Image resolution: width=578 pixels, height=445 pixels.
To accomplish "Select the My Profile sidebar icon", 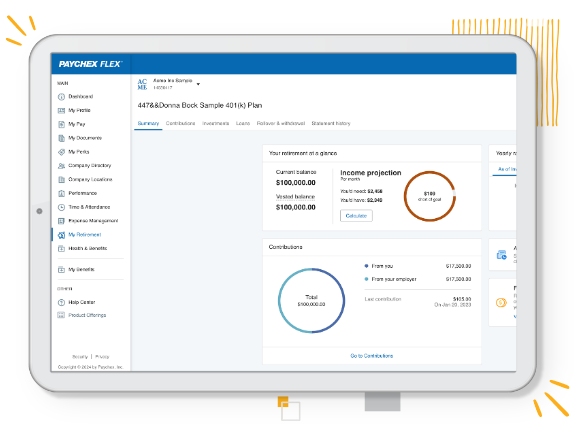I will click(x=62, y=111).
